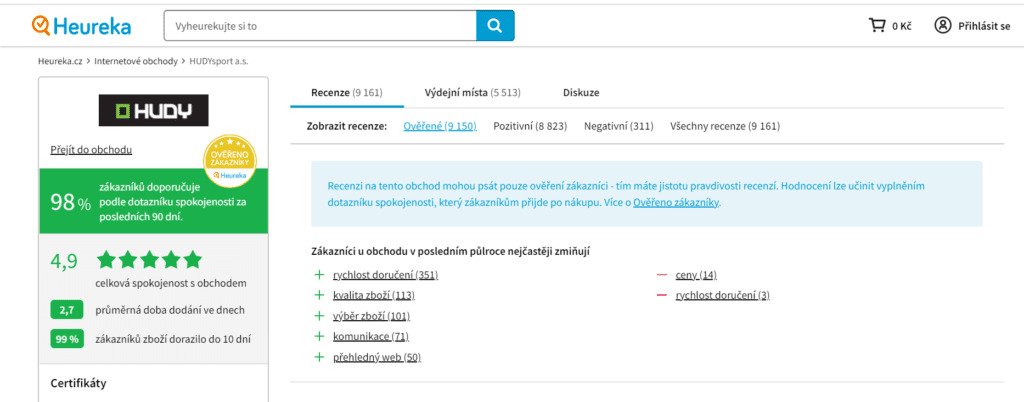
Task: Switch to Výdejní místa tab
Action: tap(472, 93)
